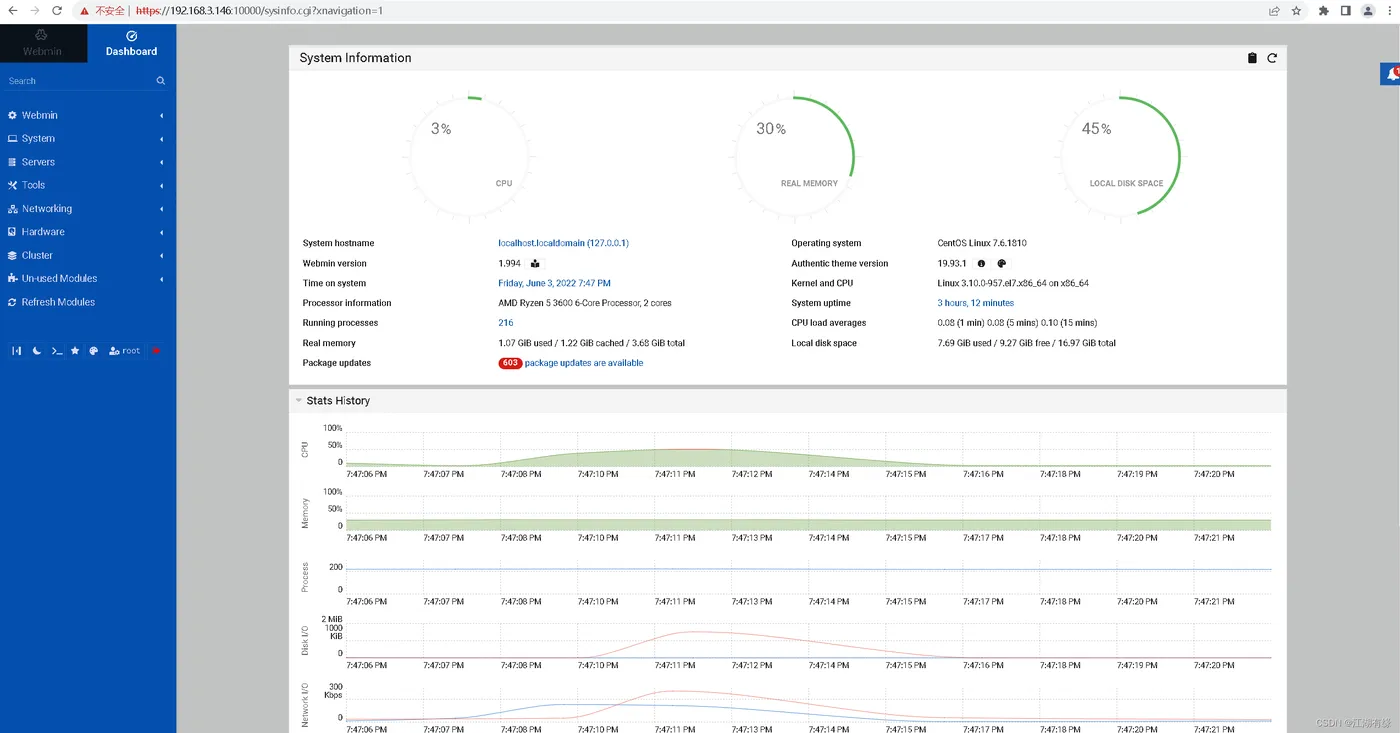Click the CPU history graph

pos(808,450)
